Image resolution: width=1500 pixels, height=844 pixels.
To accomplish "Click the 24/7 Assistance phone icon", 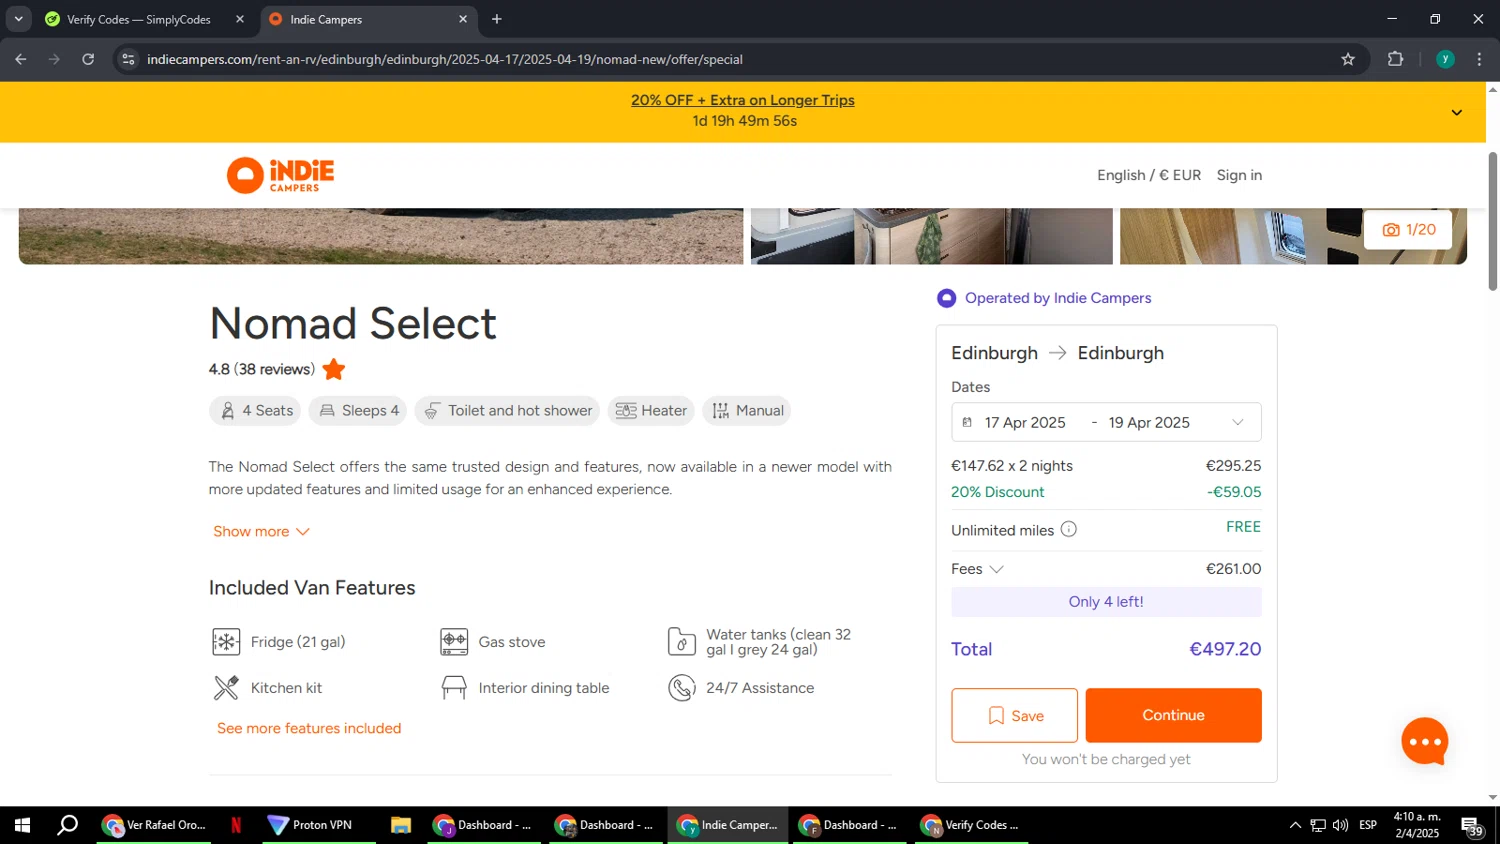I will pyautogui.click(x=682, y=688).
